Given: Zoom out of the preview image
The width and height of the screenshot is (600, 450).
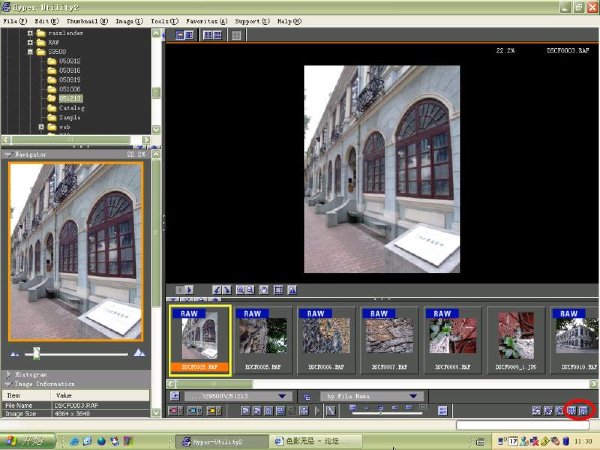Looking at the screenshot, I should (x=249, y=290).
